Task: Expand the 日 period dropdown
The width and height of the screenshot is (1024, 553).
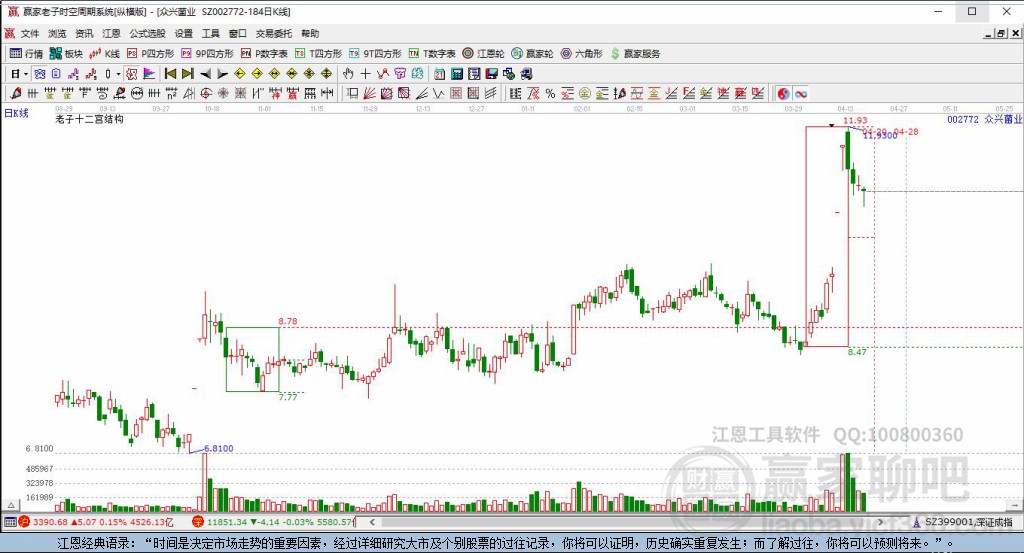Action: [25, 74]
